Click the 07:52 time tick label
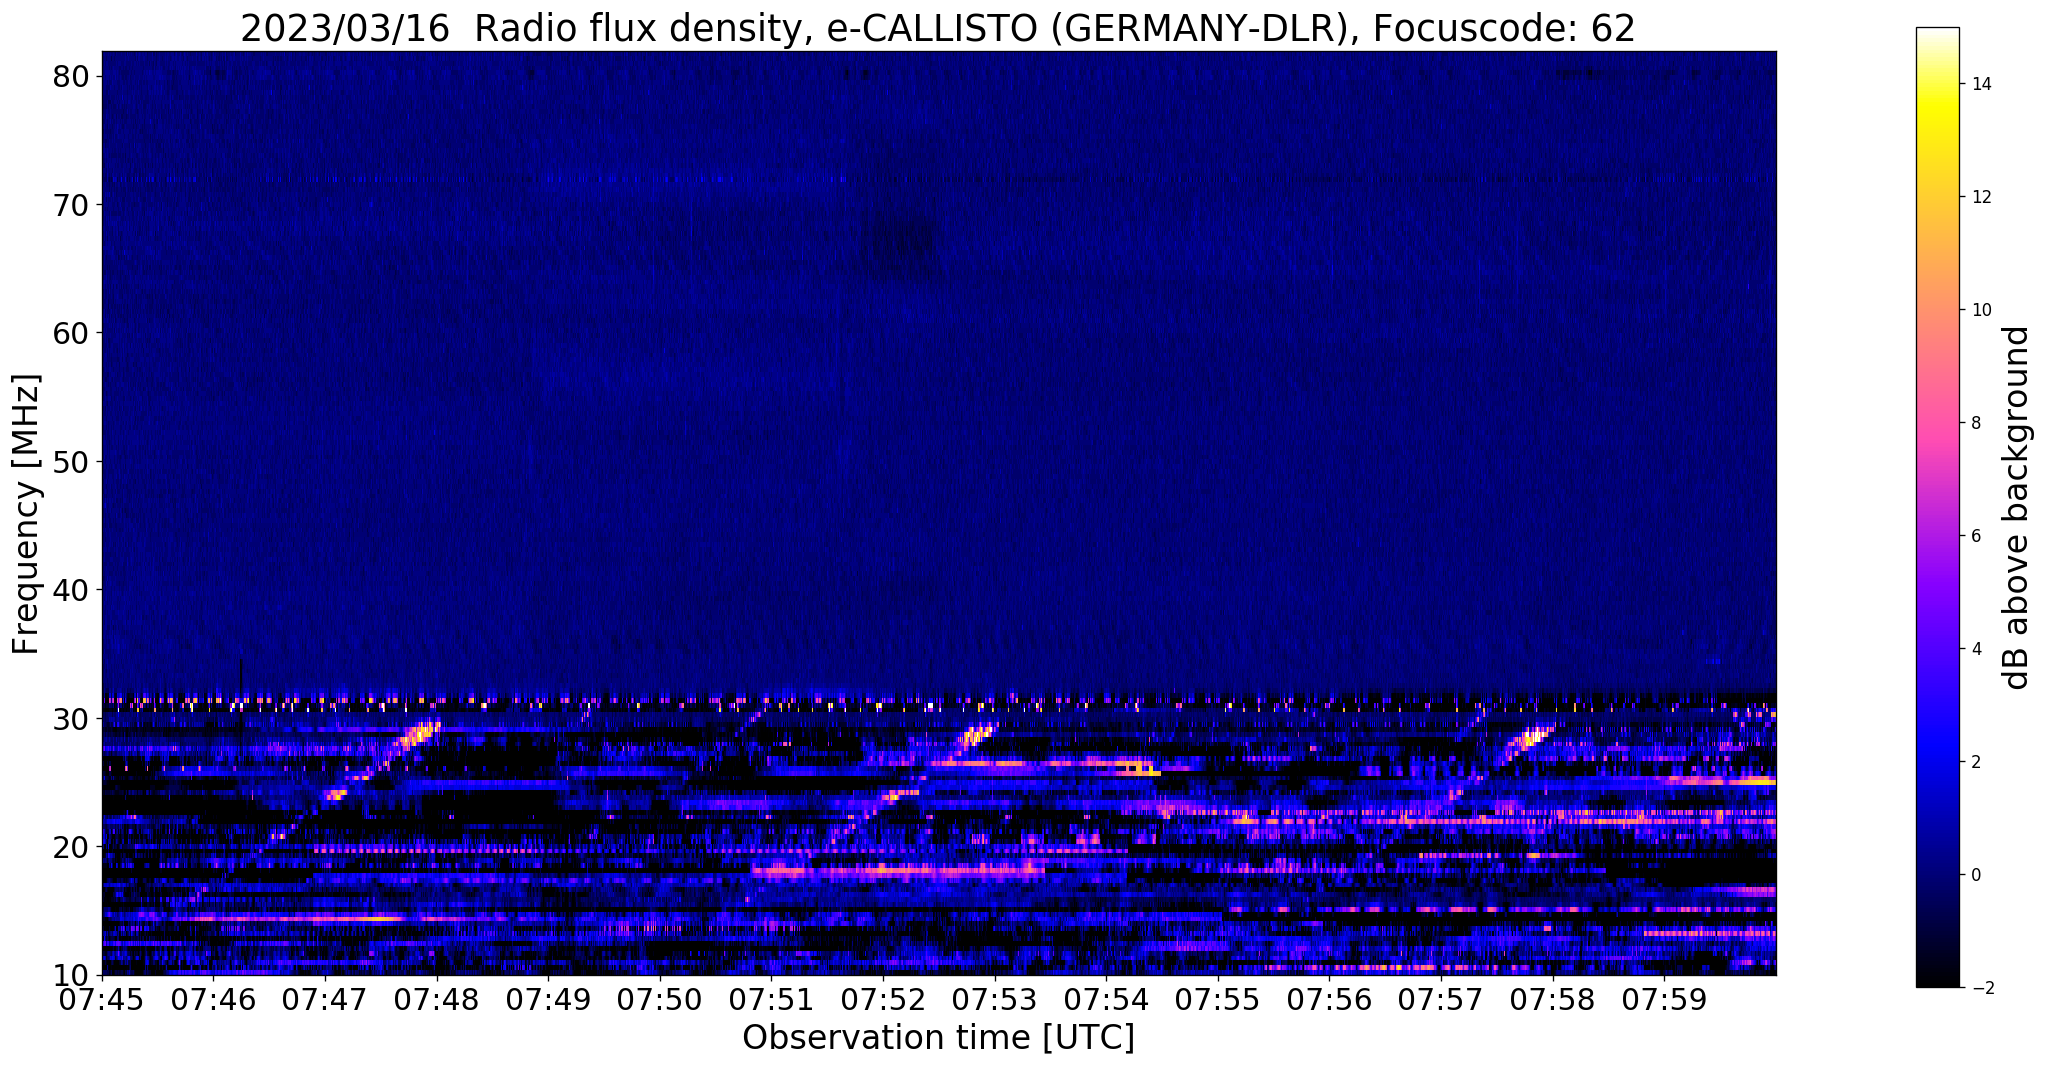This screenshot has height=1067, width=2047. coord(883,999)
